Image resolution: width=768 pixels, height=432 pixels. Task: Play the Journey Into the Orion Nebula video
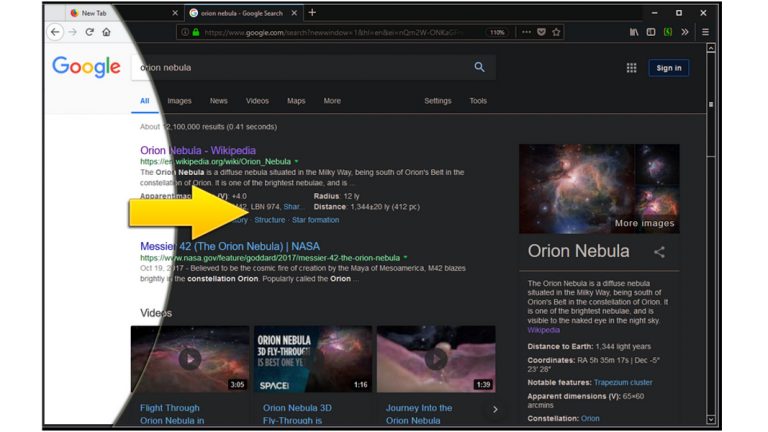point(436,359)
